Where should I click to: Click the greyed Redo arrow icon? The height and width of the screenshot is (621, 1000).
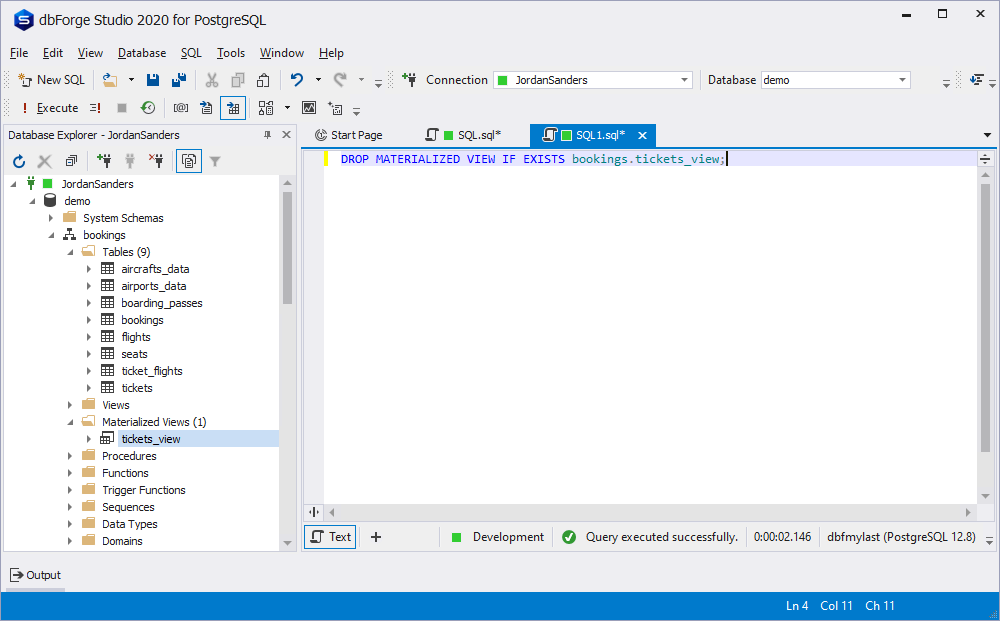click(x=340, y=80)
